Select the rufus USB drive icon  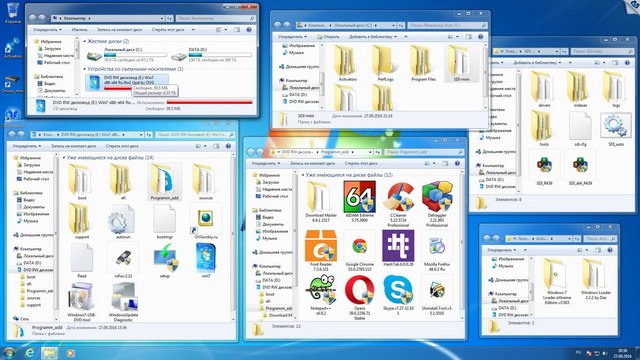(123, 258)
